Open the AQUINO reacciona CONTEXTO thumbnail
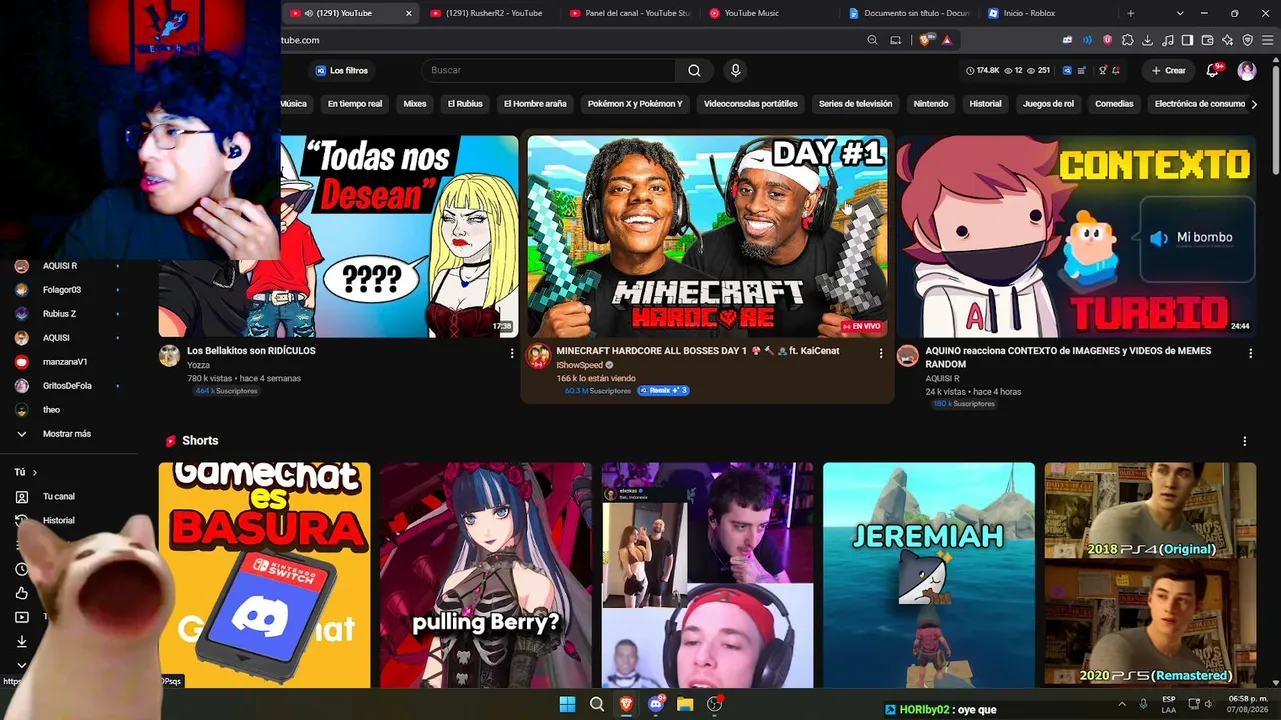This screenshot has height=720, width=1281. pyautogui.click(x=1076, y=237)
